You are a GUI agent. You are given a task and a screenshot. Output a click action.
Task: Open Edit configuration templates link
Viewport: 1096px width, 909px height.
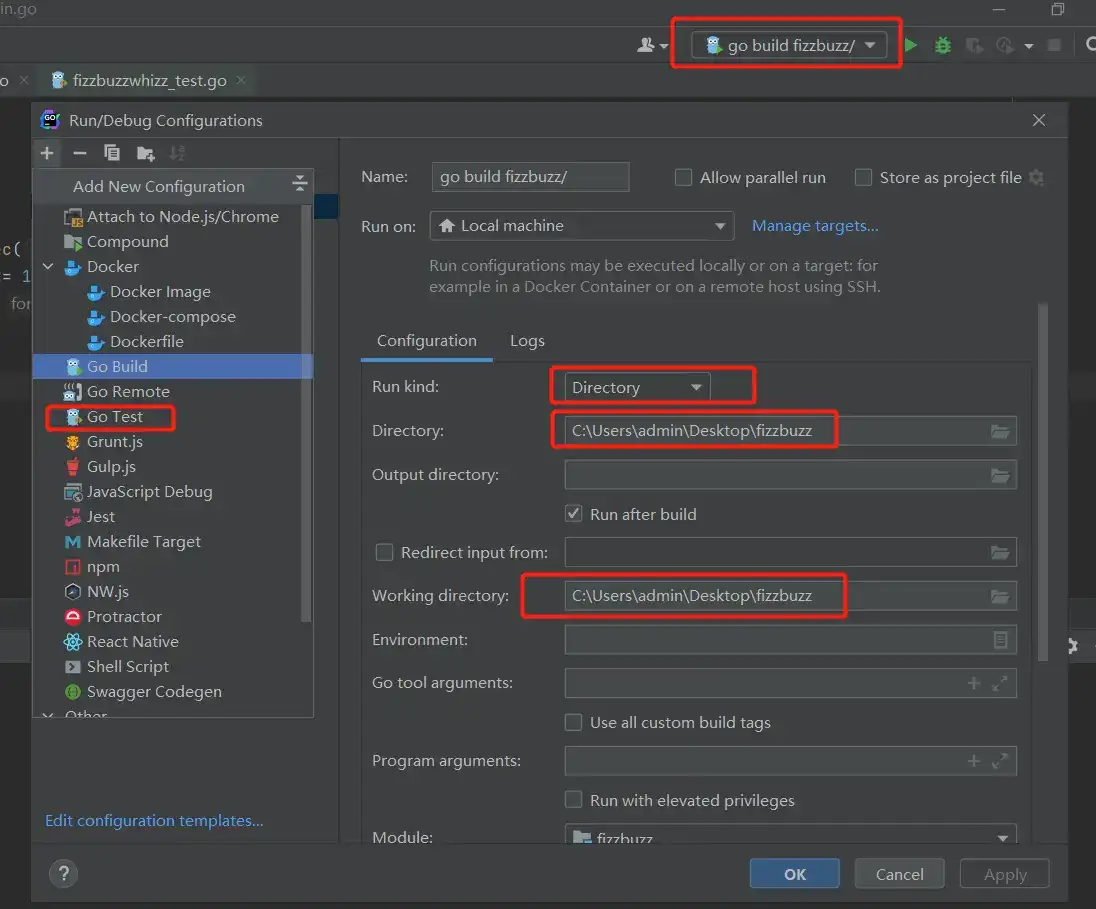pos(154,820)
